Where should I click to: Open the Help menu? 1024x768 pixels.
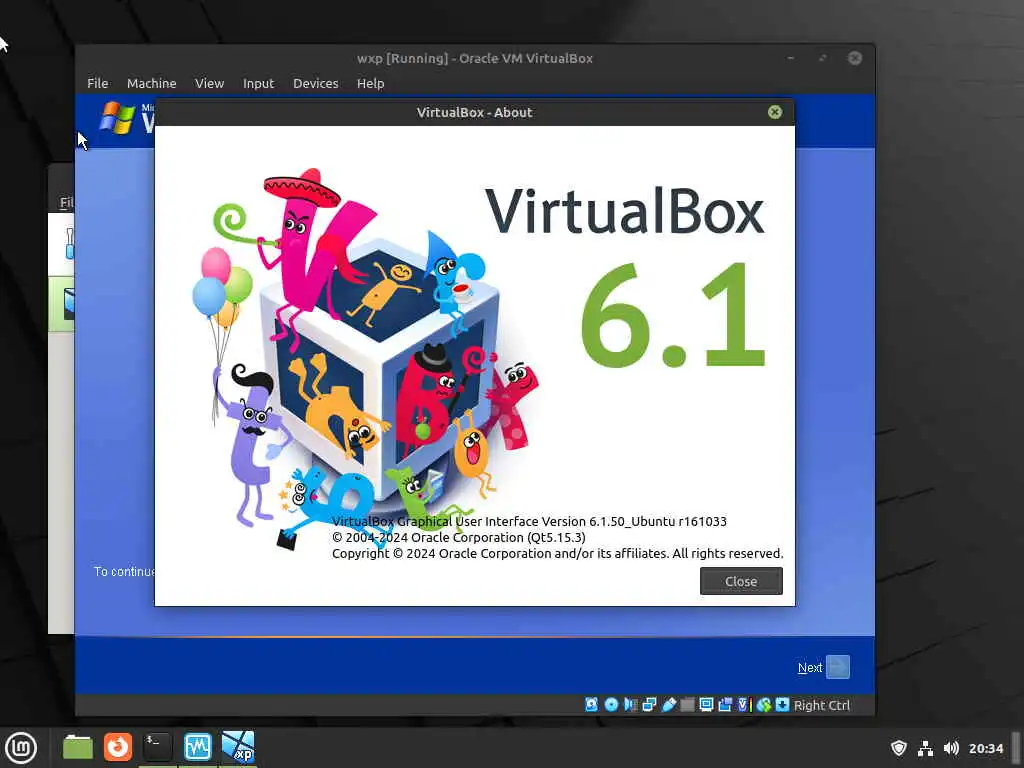click(x=370, y=84)
